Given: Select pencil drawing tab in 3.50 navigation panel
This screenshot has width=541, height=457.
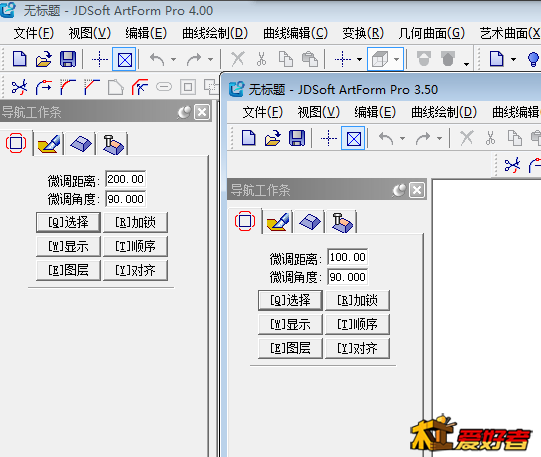Looking at the screenshot, I should (x=278, y=222).
